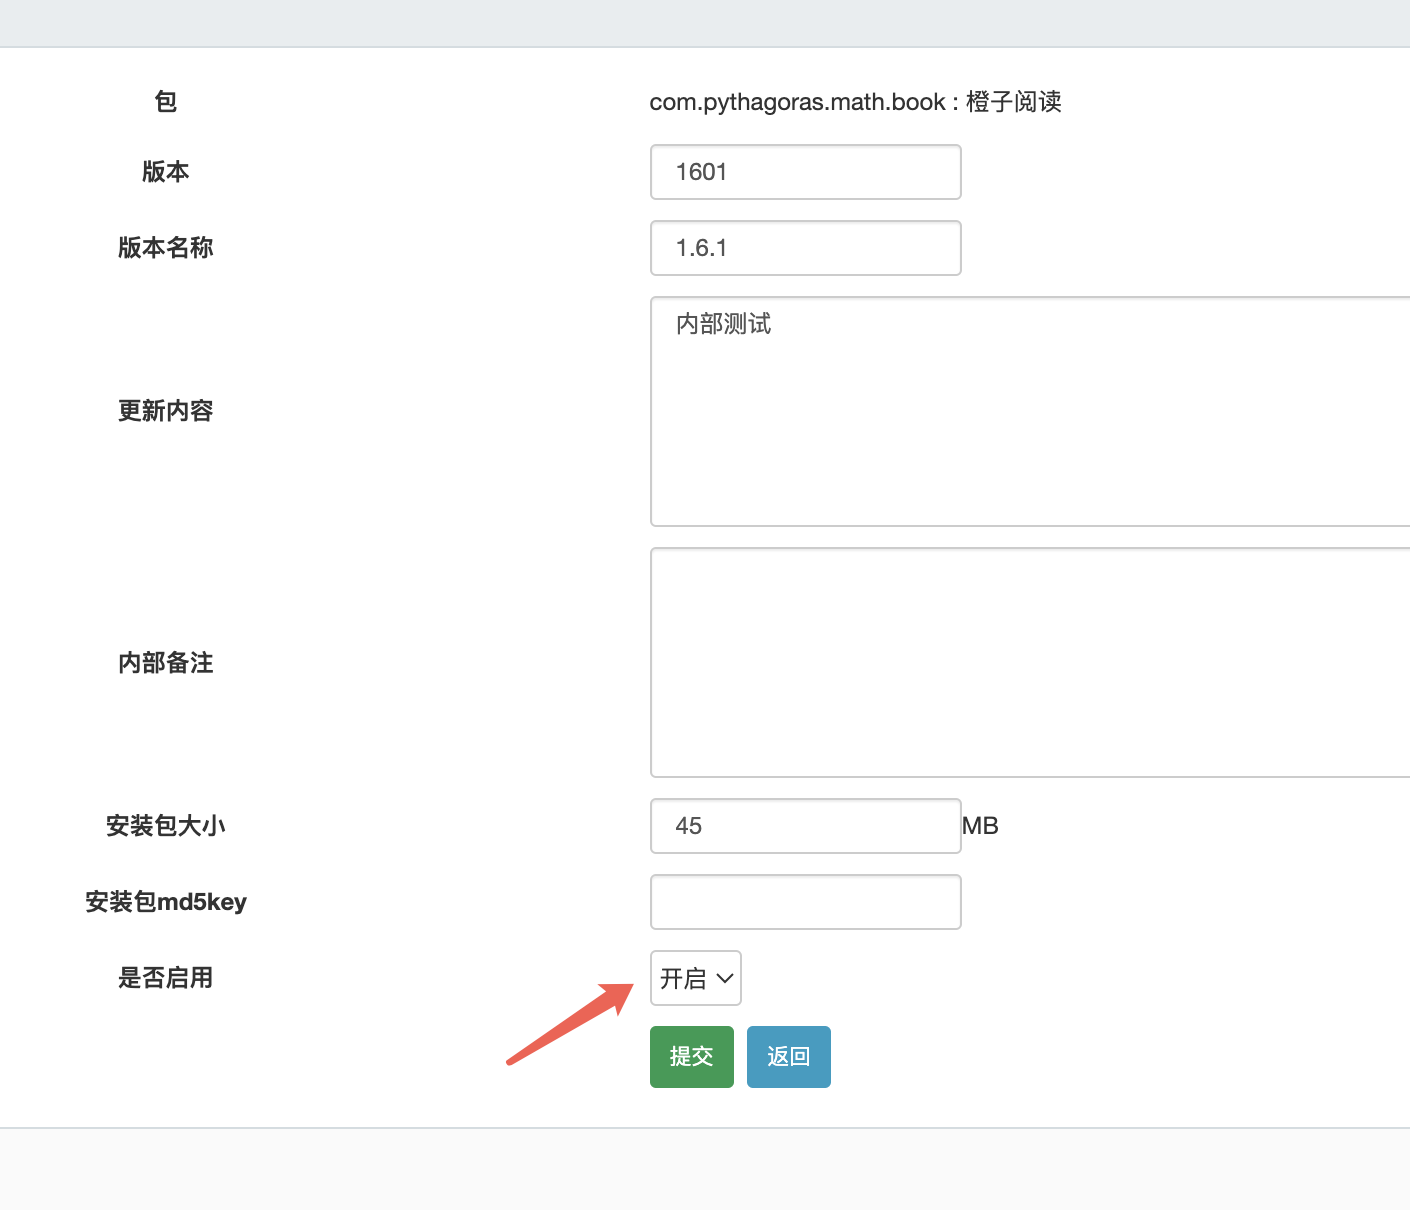Click the 版本名称 field label
This screenshot has width=1410, height=1210.
click(x=166, y=248)
